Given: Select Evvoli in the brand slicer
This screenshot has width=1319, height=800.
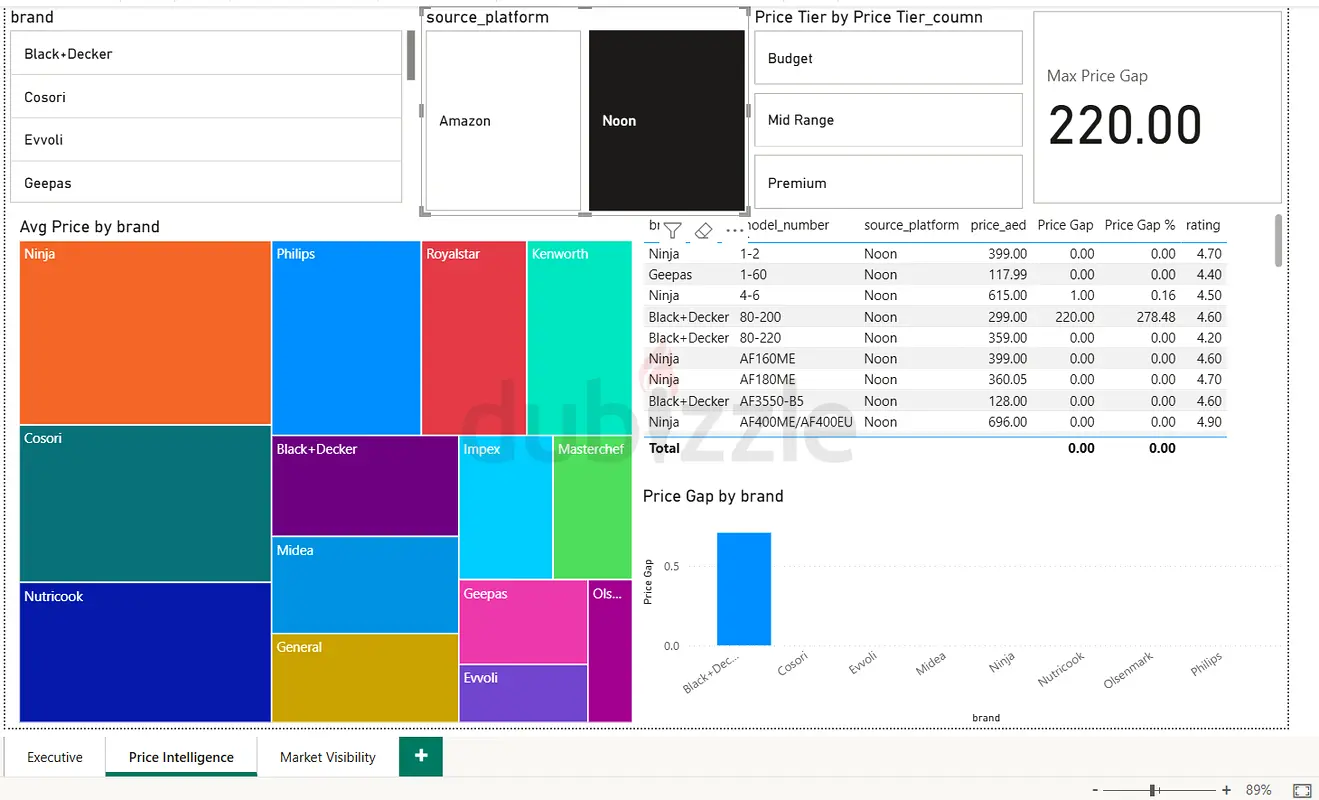Looking at the screenshot, I should pyautogui.click(x=206, y=140).
